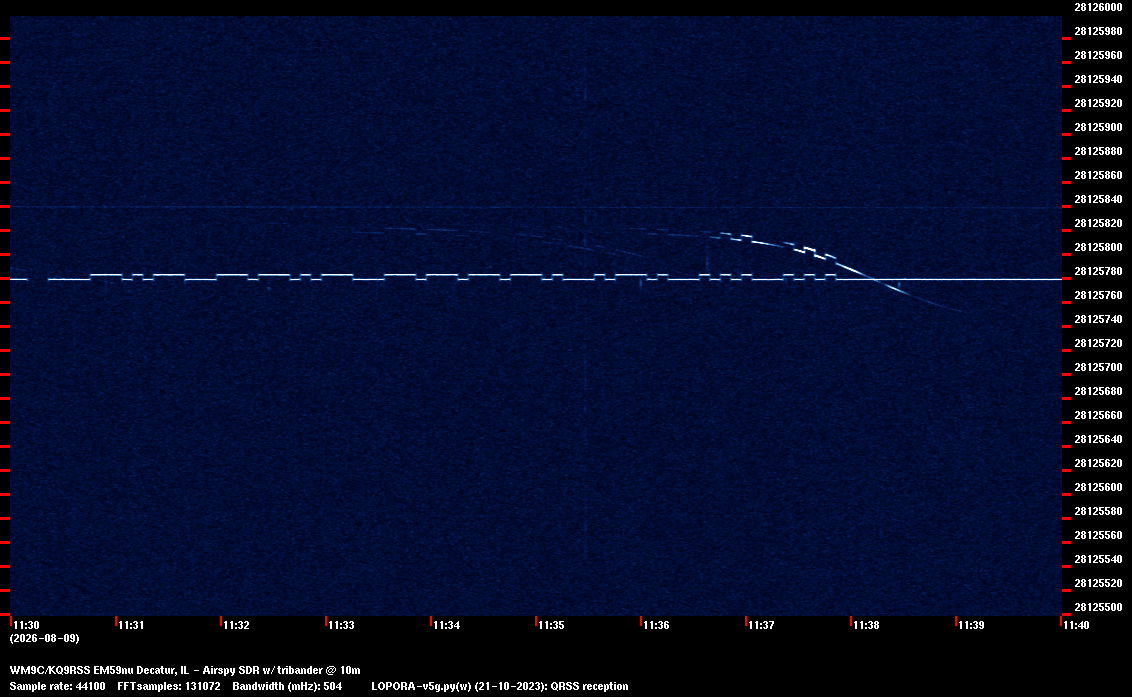The image size is (1132, 697).
Task: Click the 28125620 frequency label
Action: click(1098, 463)
